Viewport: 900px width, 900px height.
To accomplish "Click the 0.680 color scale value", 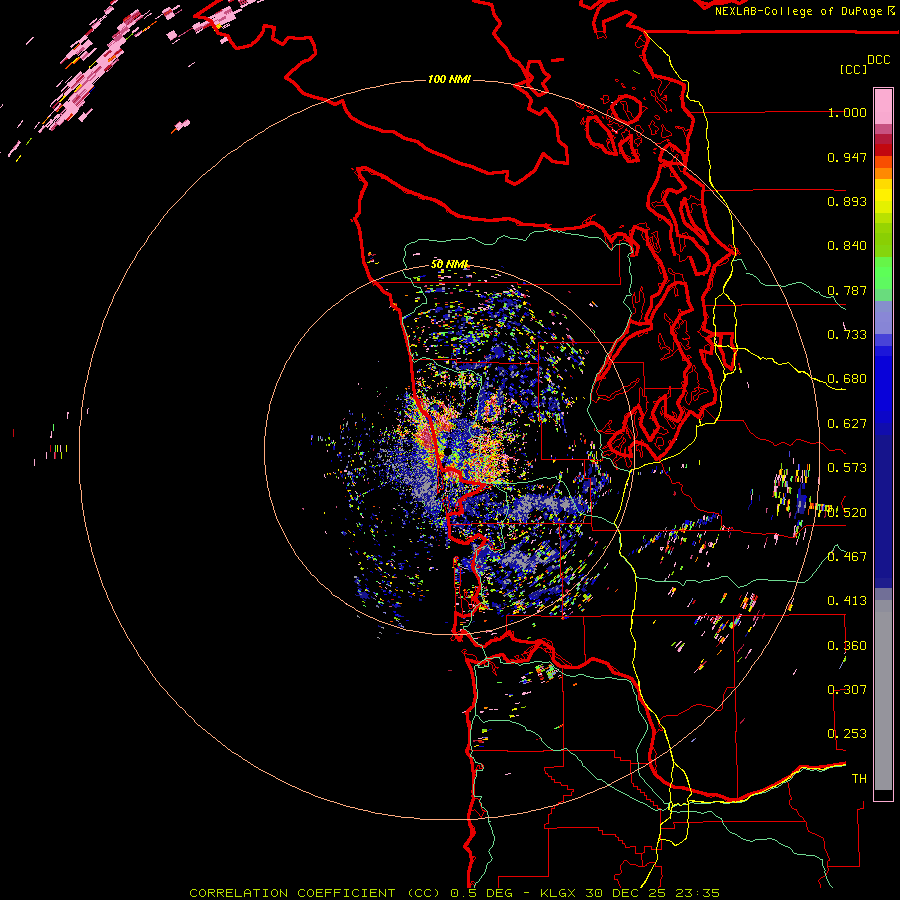I will point(847,379).
